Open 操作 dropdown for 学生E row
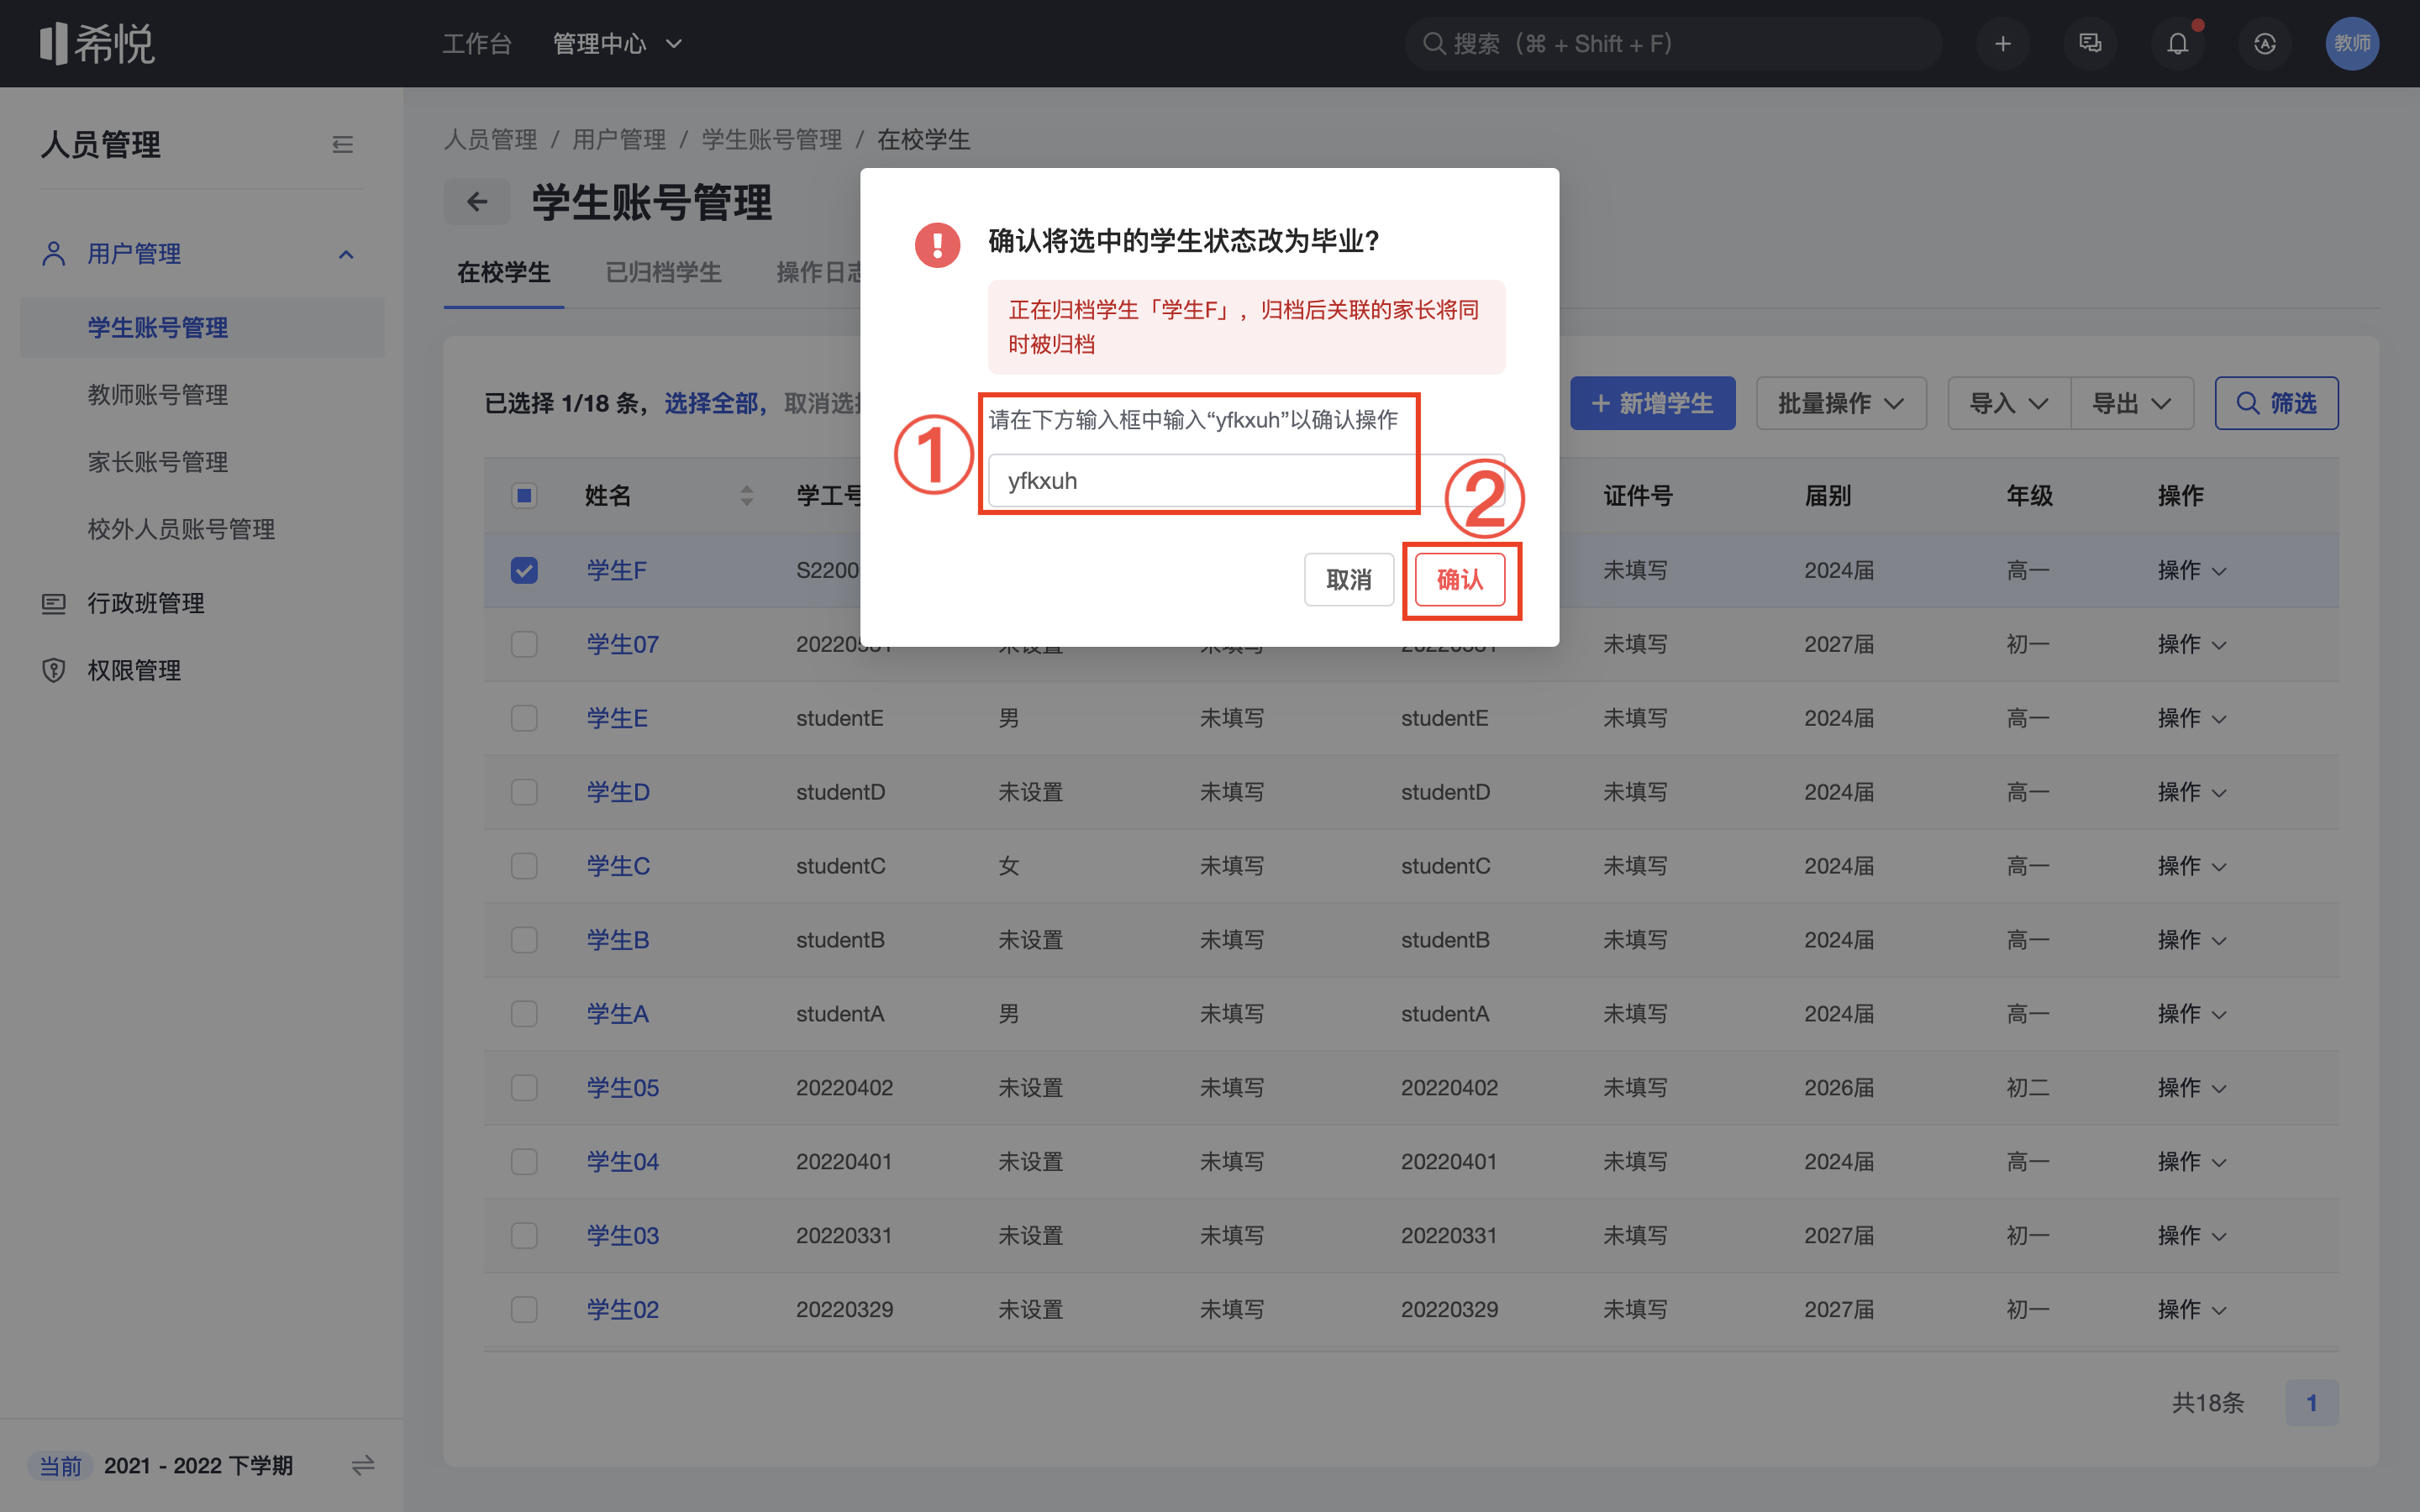The image size is (2420, 1512). (2192, 718)
